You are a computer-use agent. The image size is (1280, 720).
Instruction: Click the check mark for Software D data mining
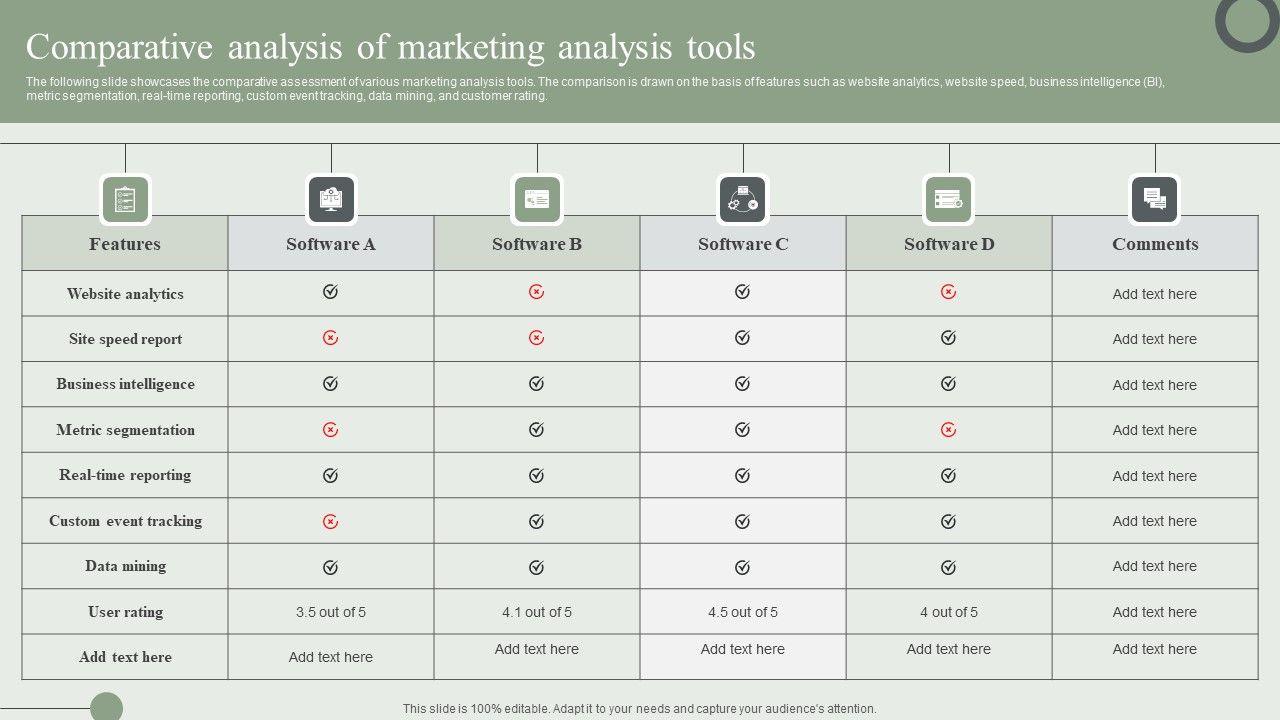tap(949, 567)
